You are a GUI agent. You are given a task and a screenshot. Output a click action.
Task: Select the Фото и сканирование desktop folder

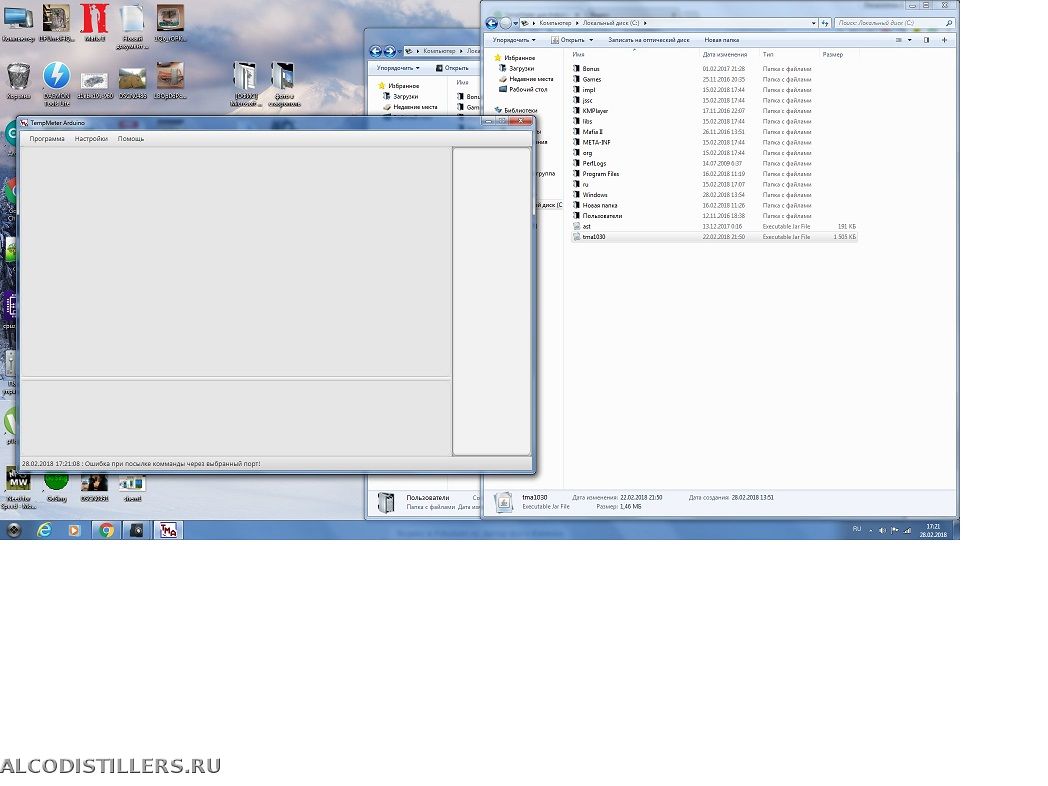point(284,84)
